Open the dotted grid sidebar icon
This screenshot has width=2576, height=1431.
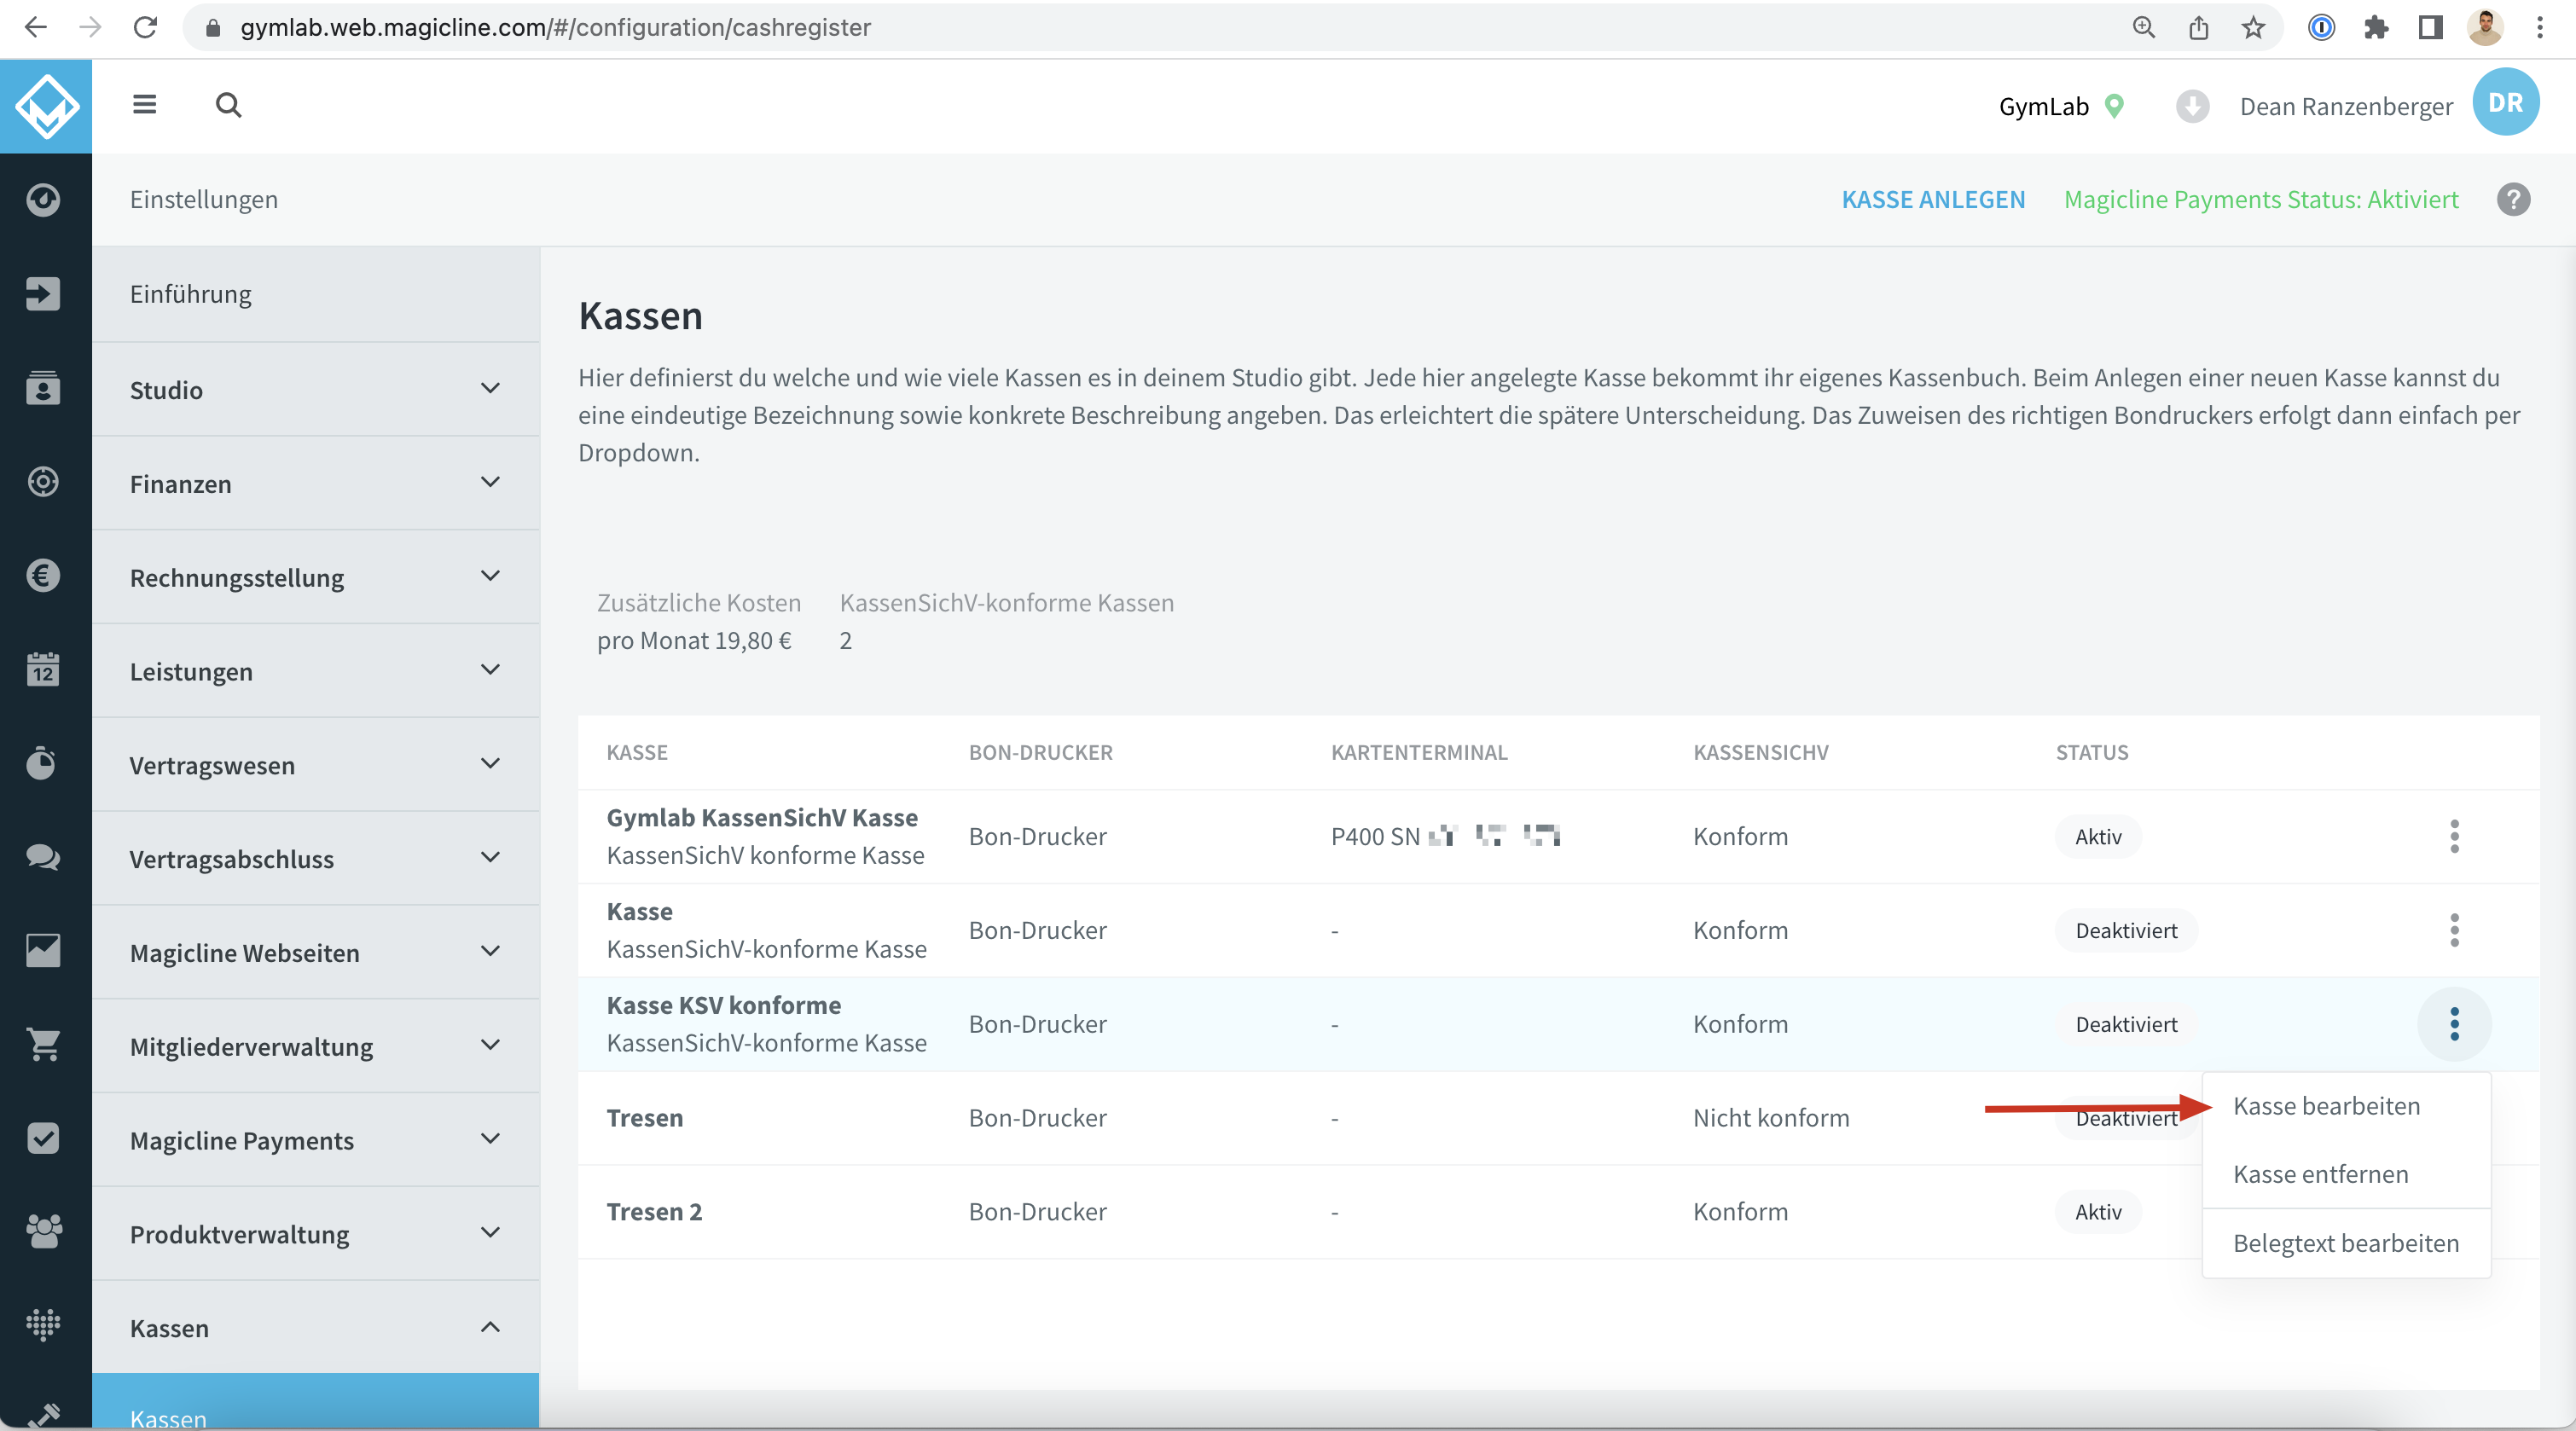(x=43, y=1326)
